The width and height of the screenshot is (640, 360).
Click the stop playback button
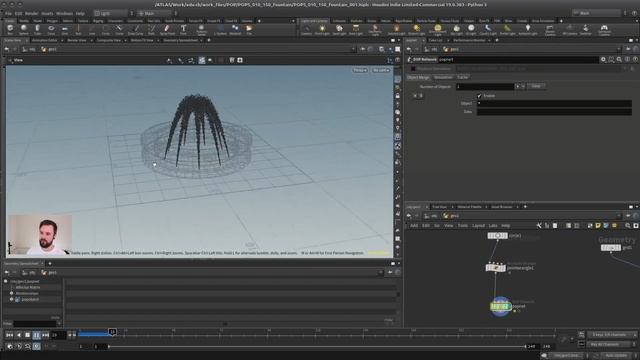point(27,335)
